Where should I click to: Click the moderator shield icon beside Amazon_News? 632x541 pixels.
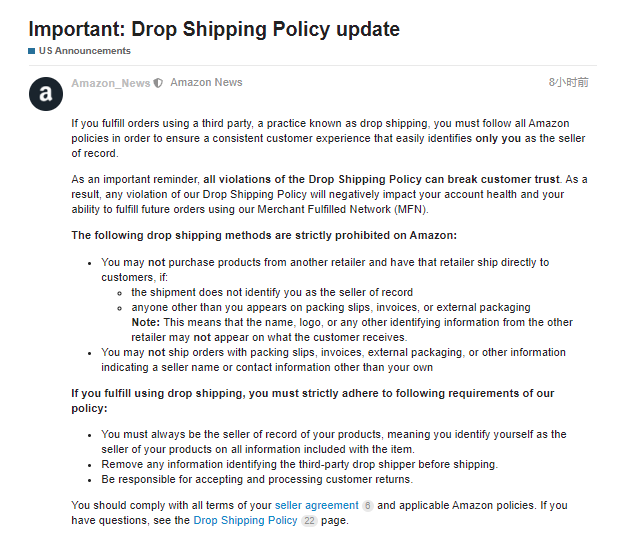[x=159, y=83]
